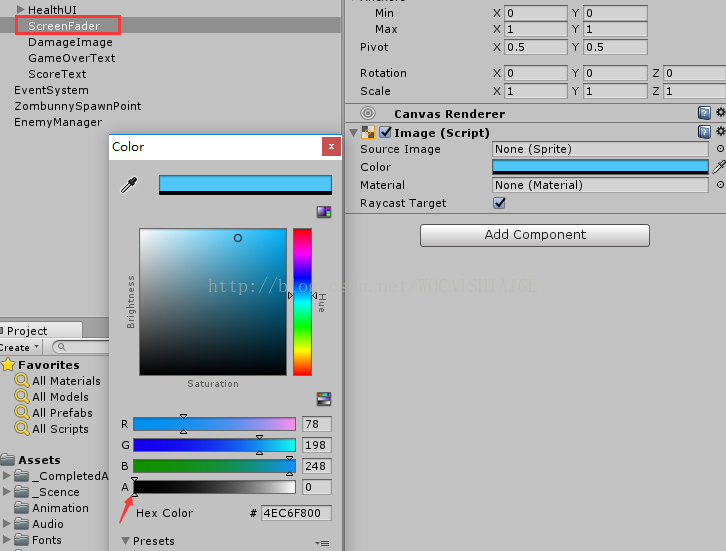The width and height of the screenshot is (726, 551).
Task: Click the alpha value field showing 0
Action: (317, 487)
